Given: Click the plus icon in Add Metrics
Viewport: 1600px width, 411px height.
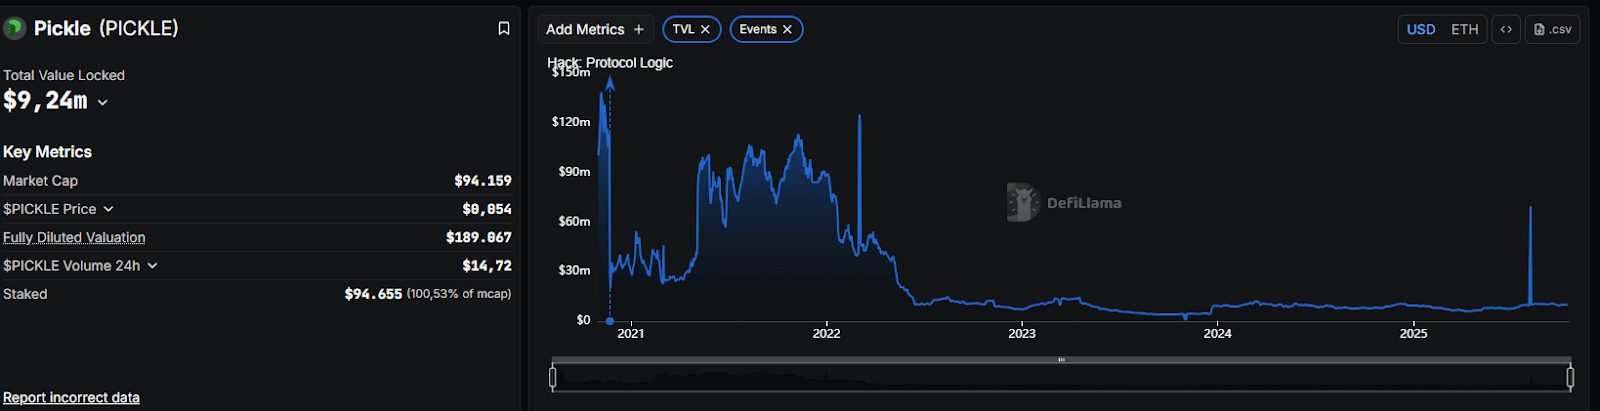Looking at the screenshot, I should point(639,30).
